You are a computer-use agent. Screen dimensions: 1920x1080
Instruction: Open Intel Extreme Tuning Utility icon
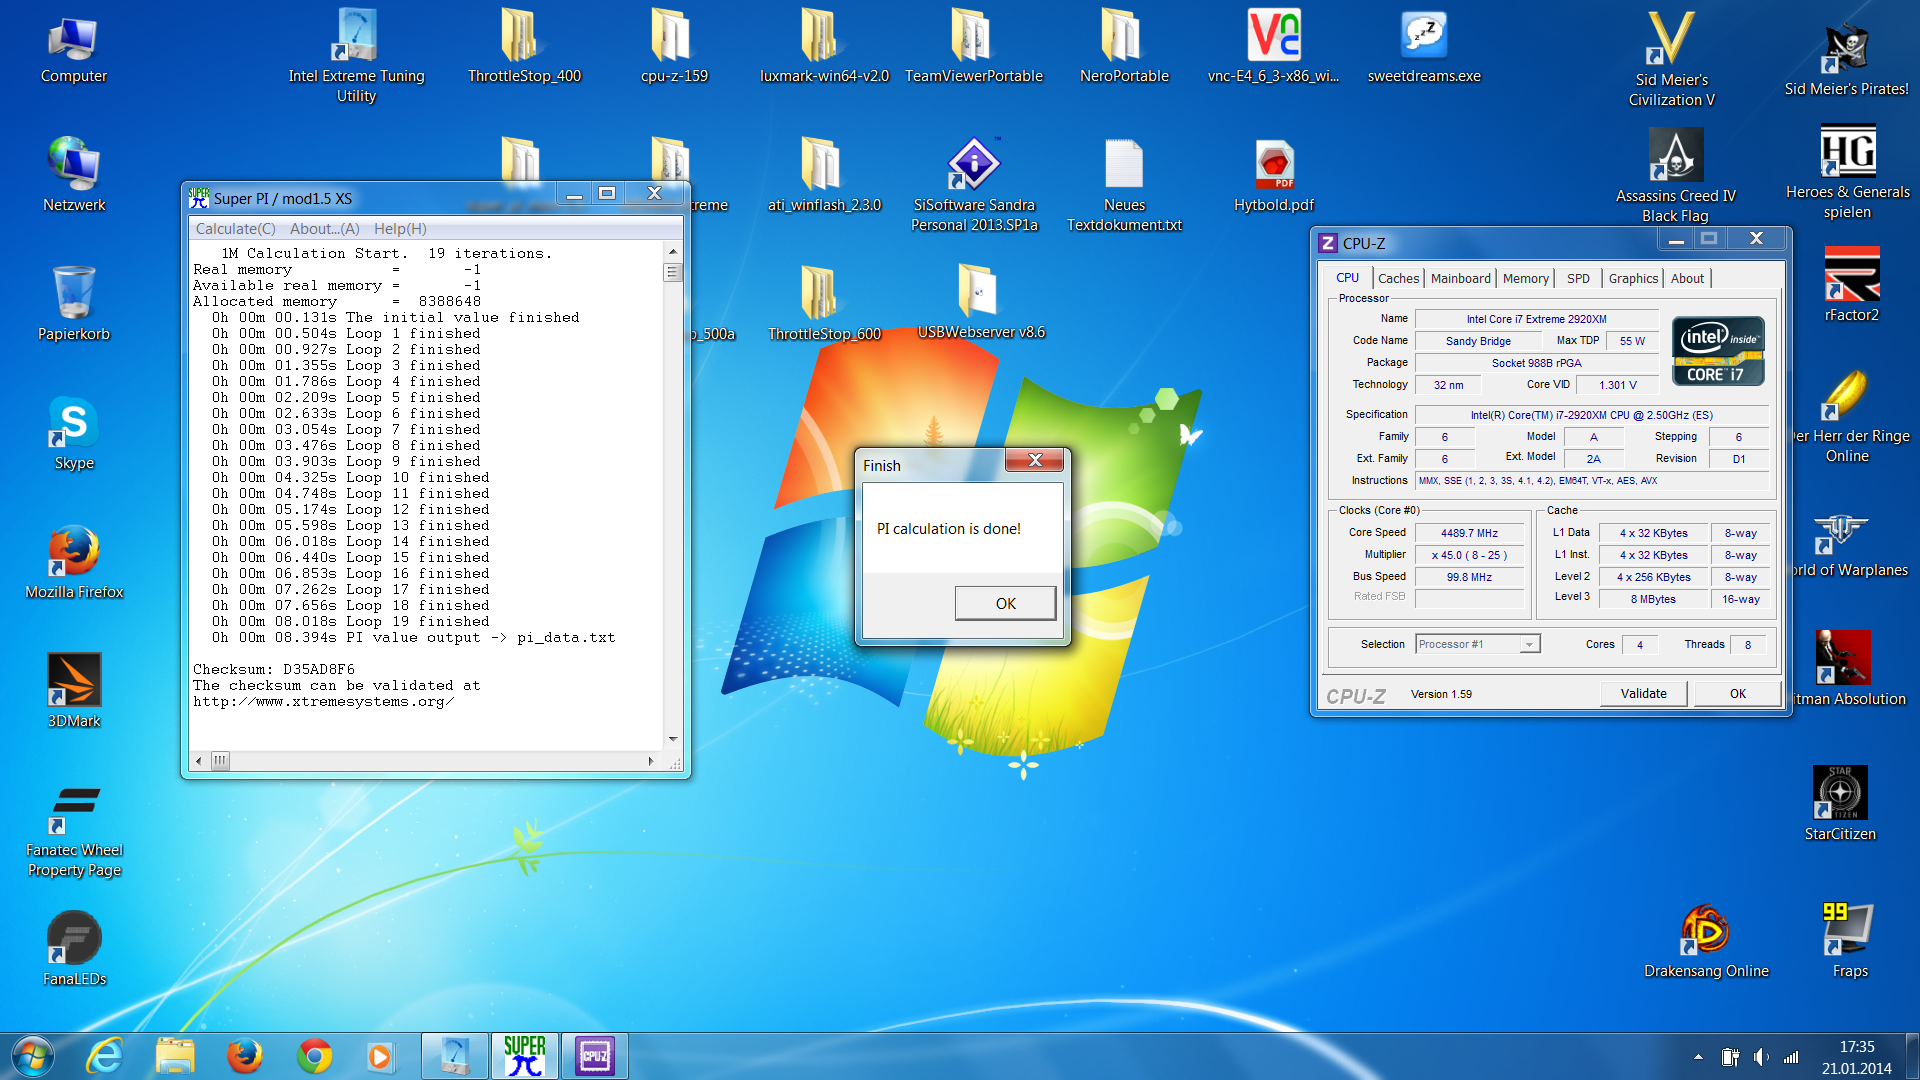[356, 36]
